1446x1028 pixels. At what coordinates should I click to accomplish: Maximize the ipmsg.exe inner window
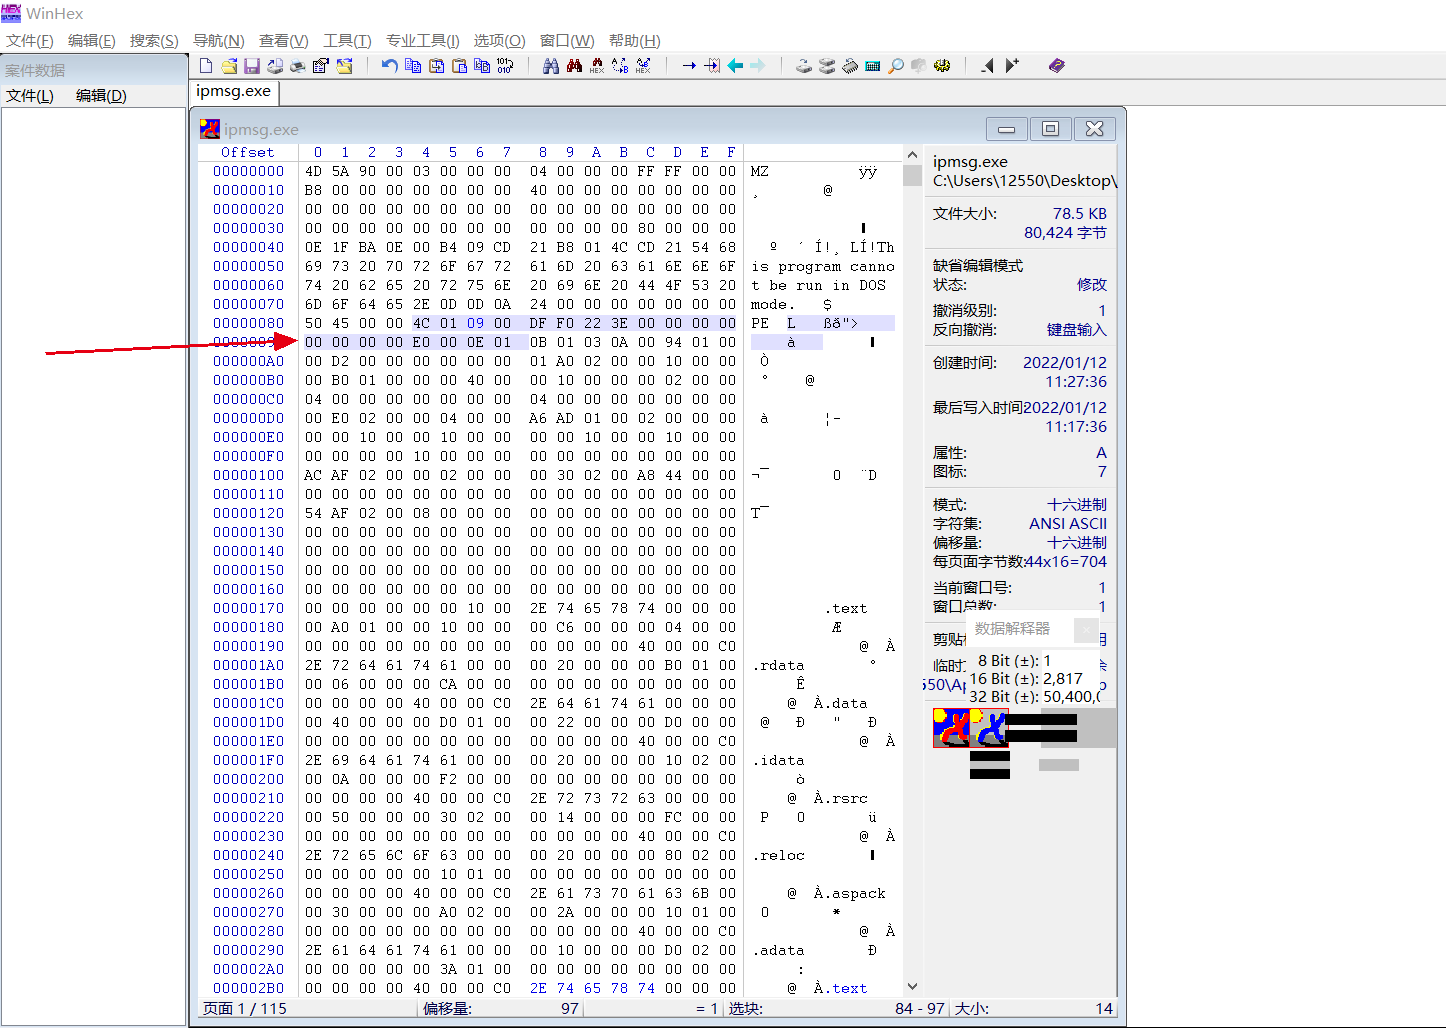point(1050,129)
